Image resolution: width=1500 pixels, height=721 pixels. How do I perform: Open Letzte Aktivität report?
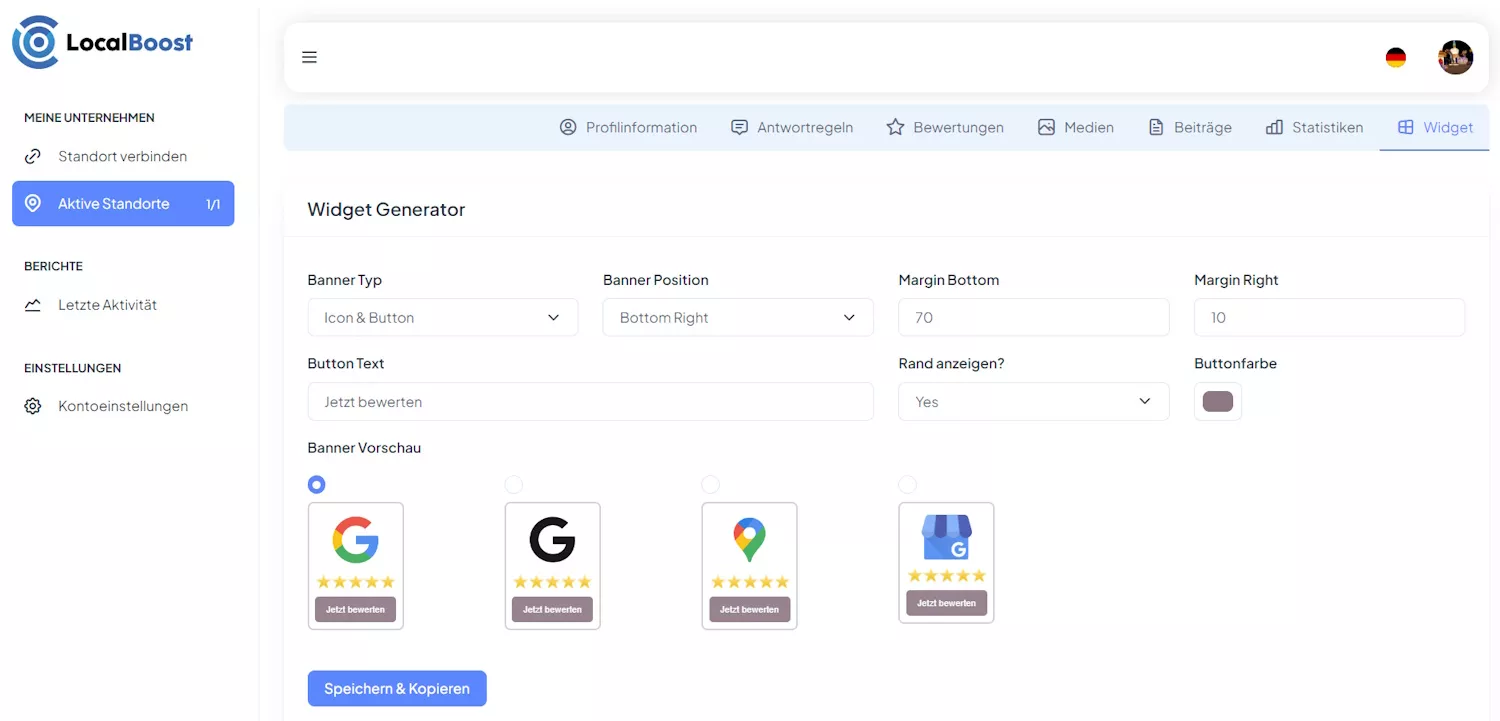click(123, 305)
